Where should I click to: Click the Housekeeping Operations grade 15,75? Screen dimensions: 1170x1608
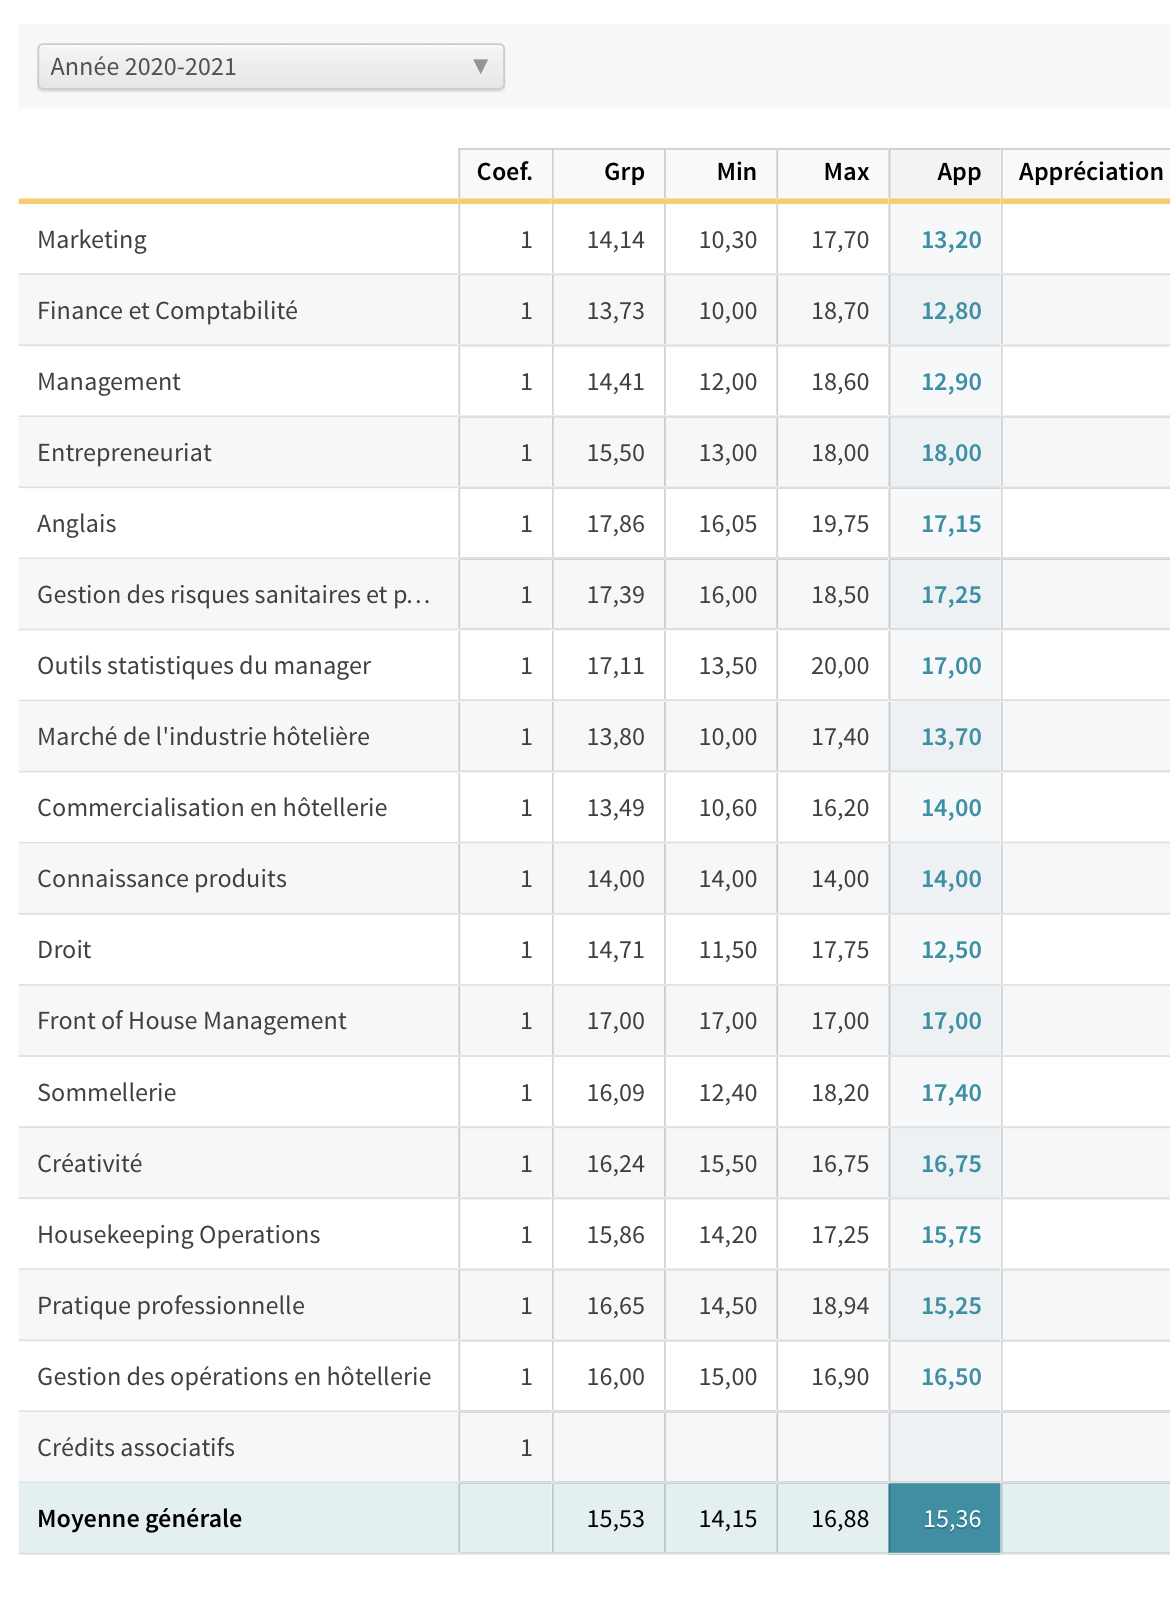pyautogui.click(x=951, y=1235)
